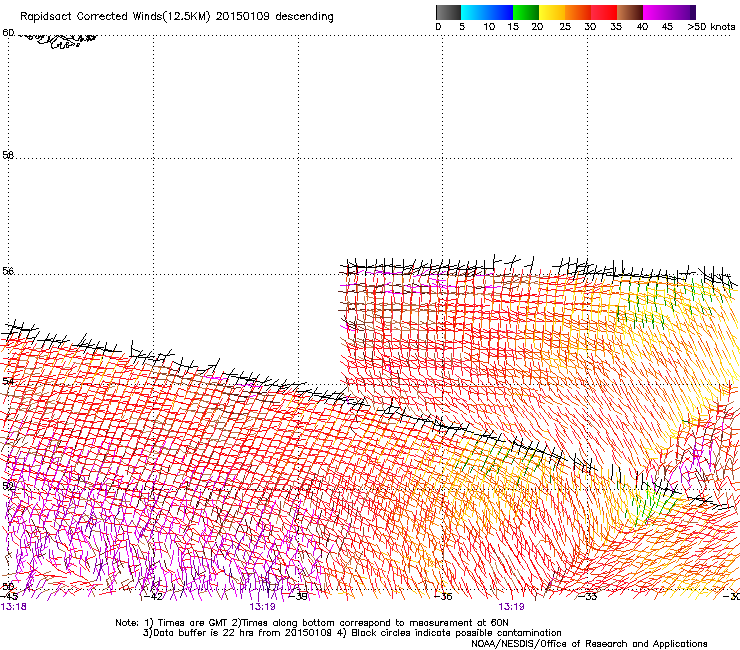This screenshot has height=650, width=740.
Task: Select the cyan 5-10 knots legend color
Action: point(474,12)
